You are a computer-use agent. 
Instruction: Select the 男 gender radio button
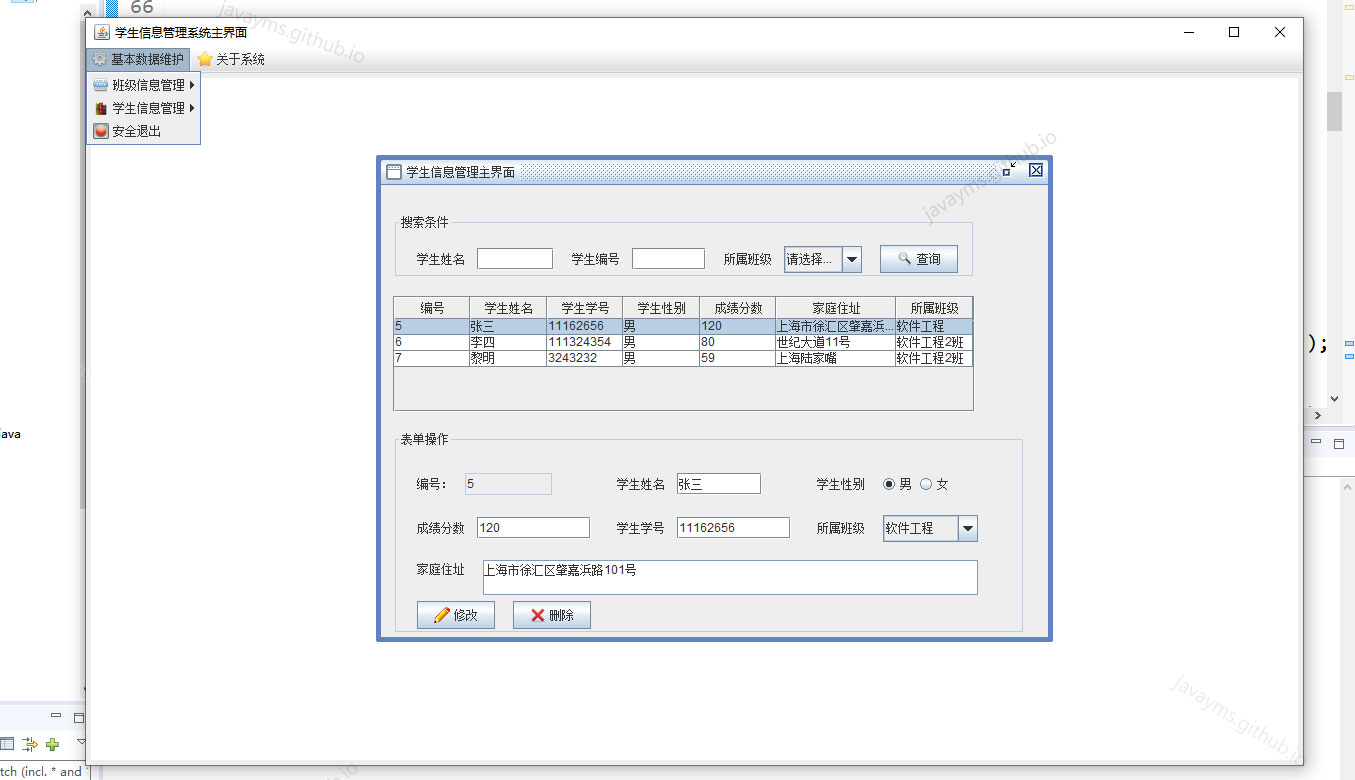tap(889, 483)
